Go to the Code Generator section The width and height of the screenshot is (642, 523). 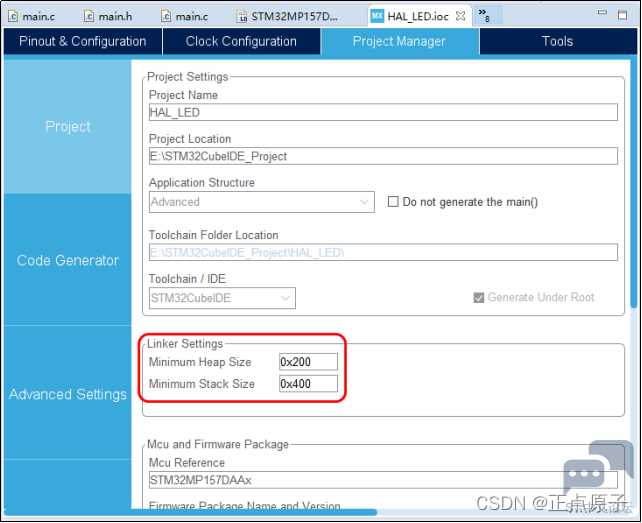(x=67, y=260)
